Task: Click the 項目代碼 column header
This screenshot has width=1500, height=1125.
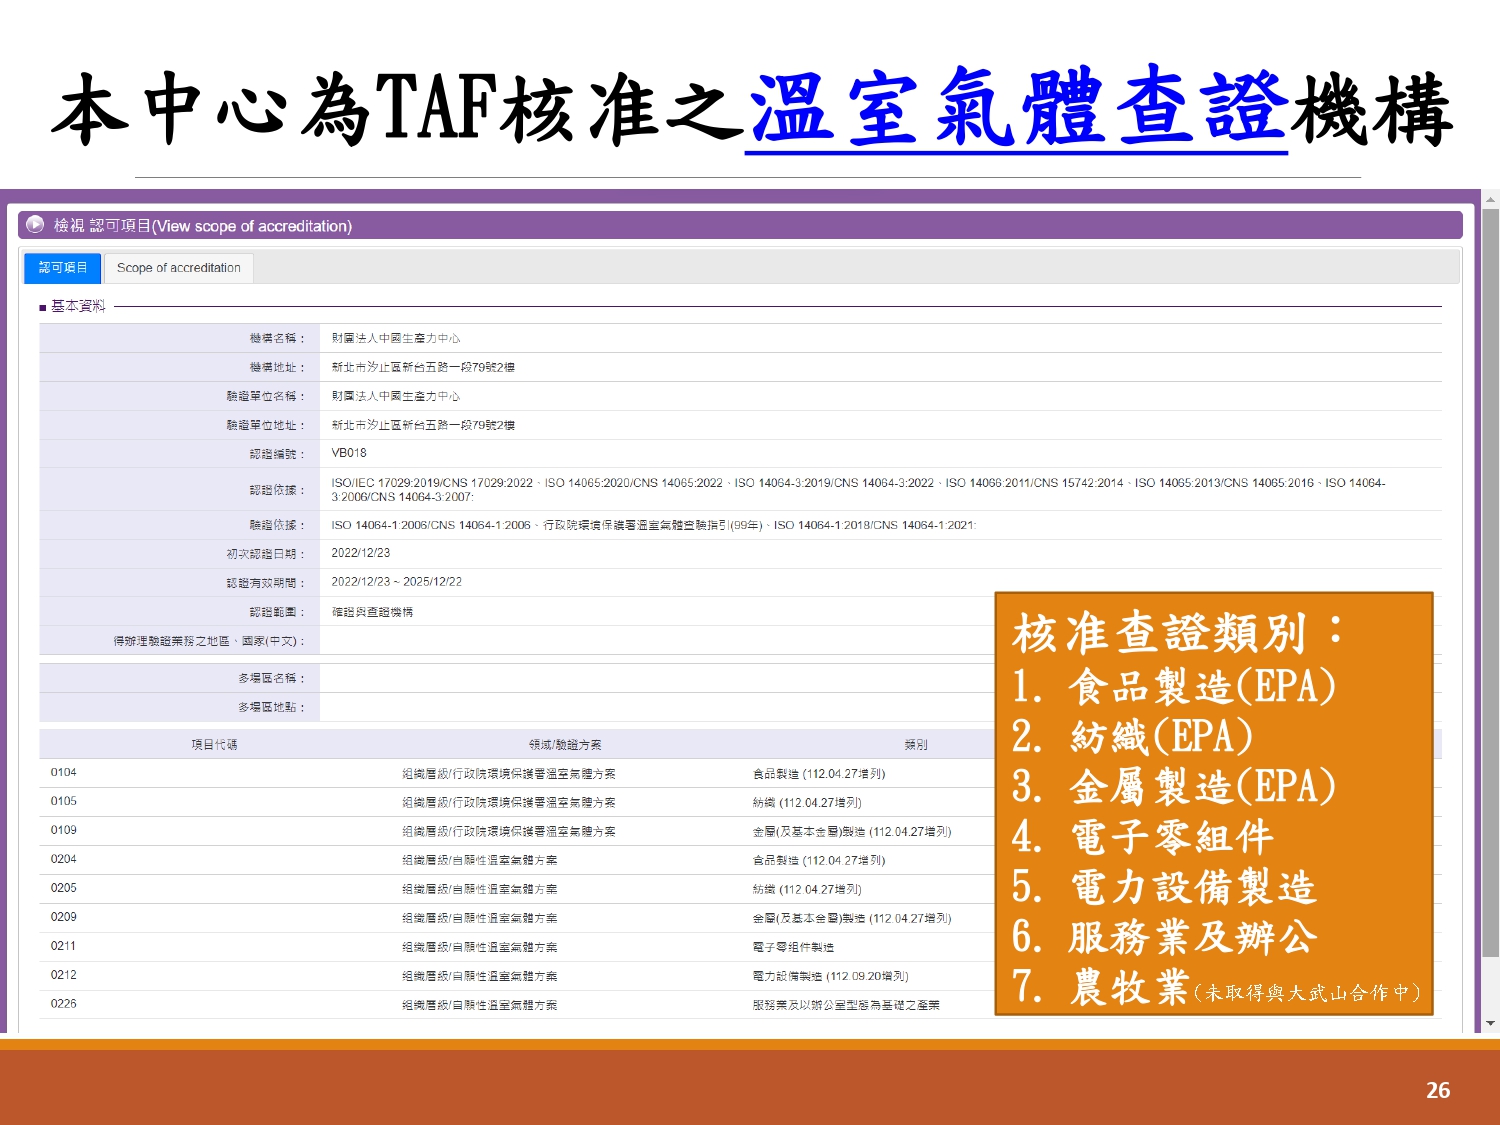Action: tap(214, 745)
